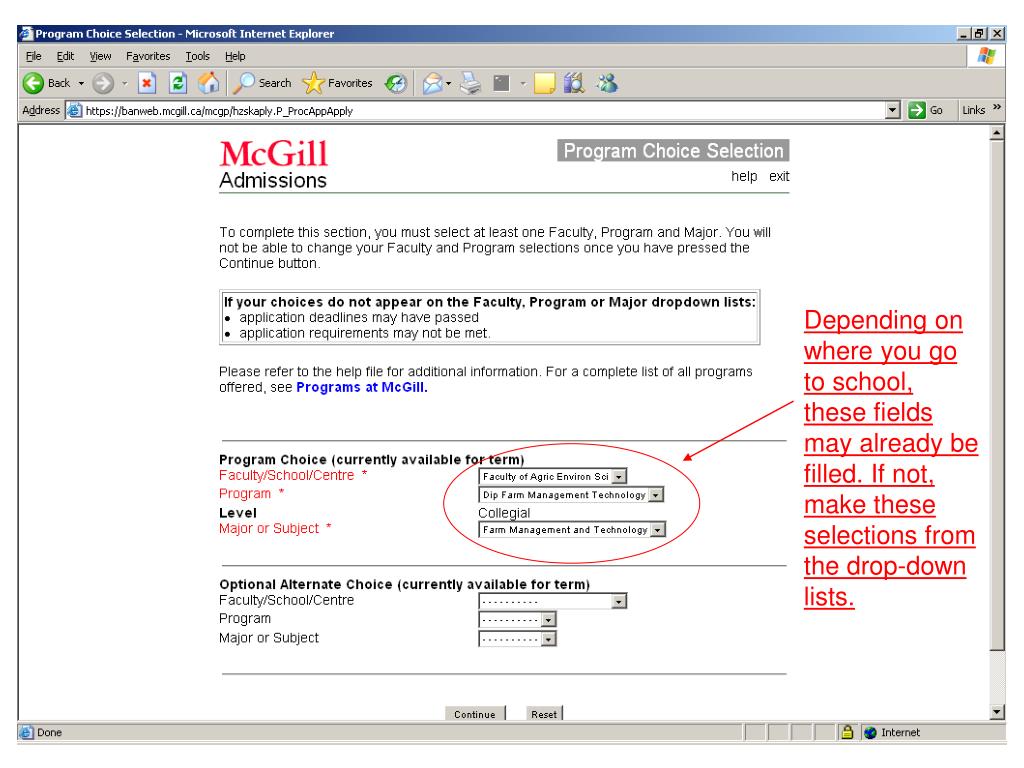Open the Favorites menu
The width and height of the screenshot is (1024, 768).
[148, 56]
